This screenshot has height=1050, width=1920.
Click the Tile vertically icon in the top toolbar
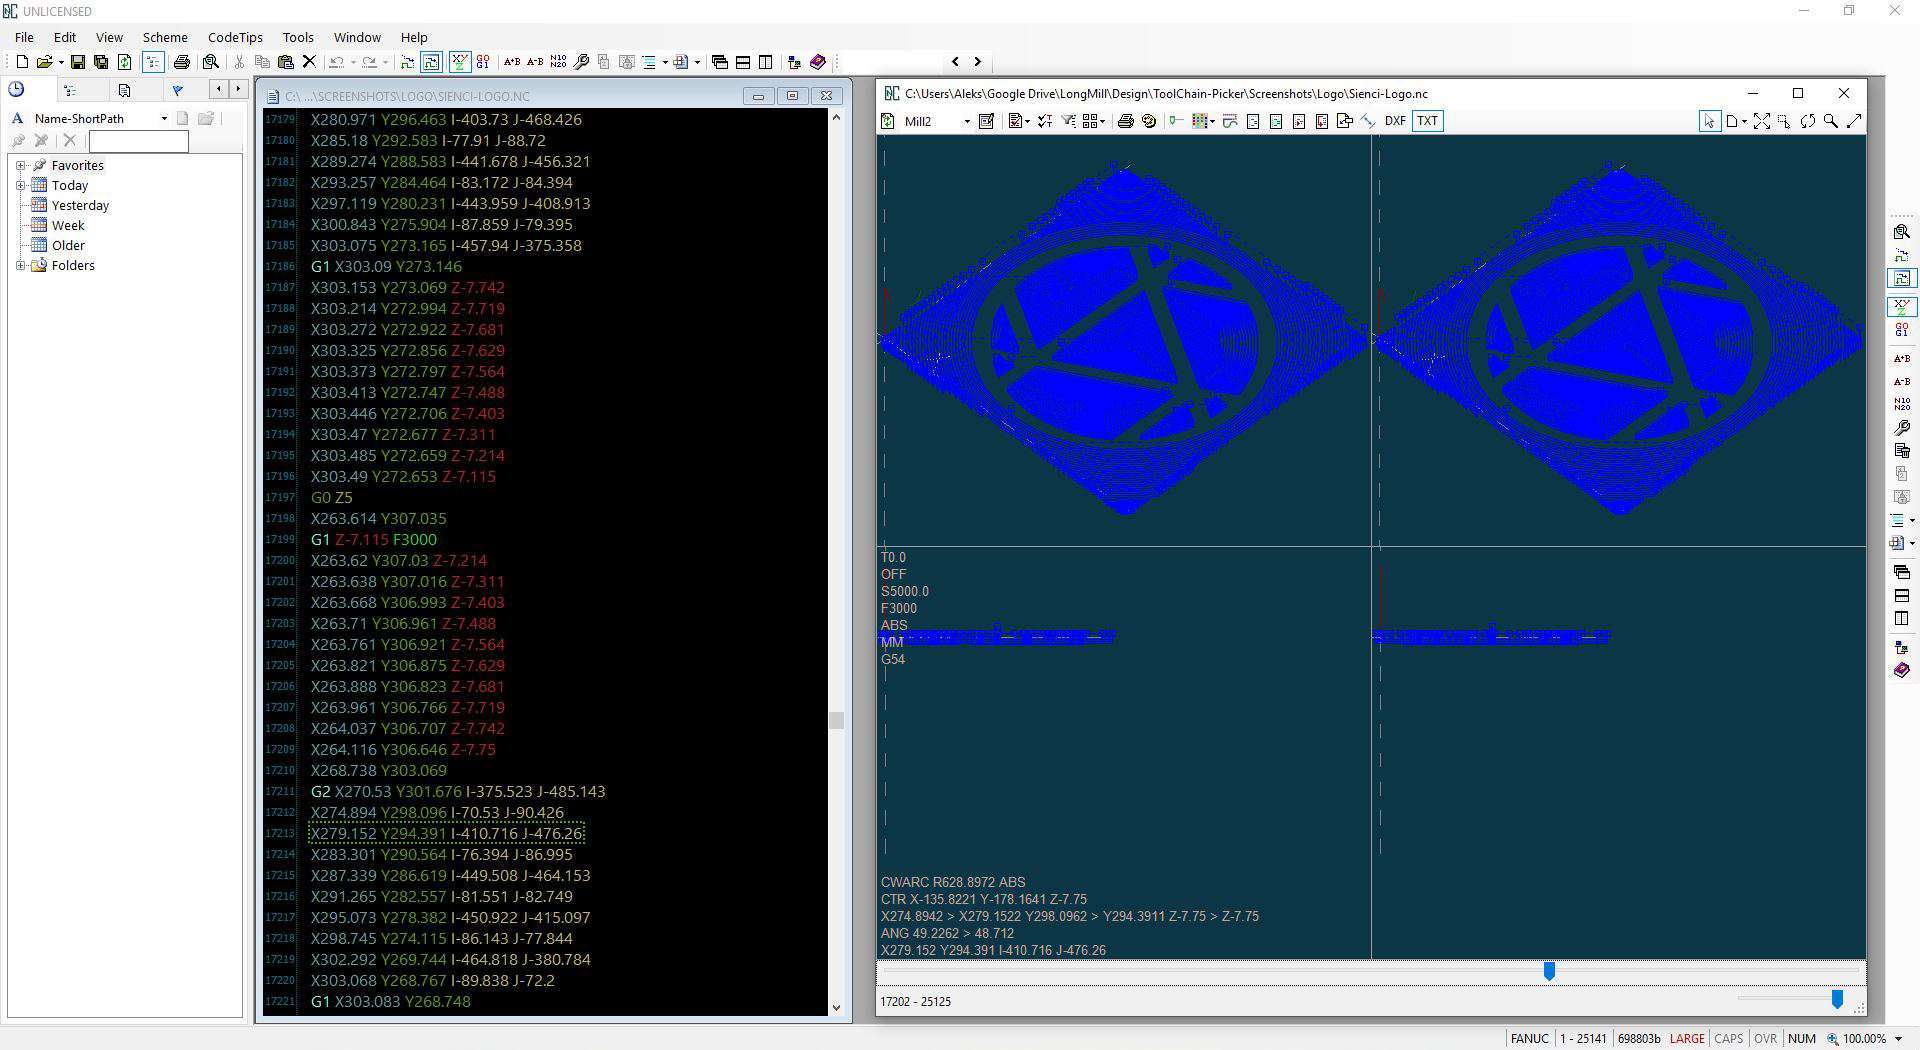[766, 62]
